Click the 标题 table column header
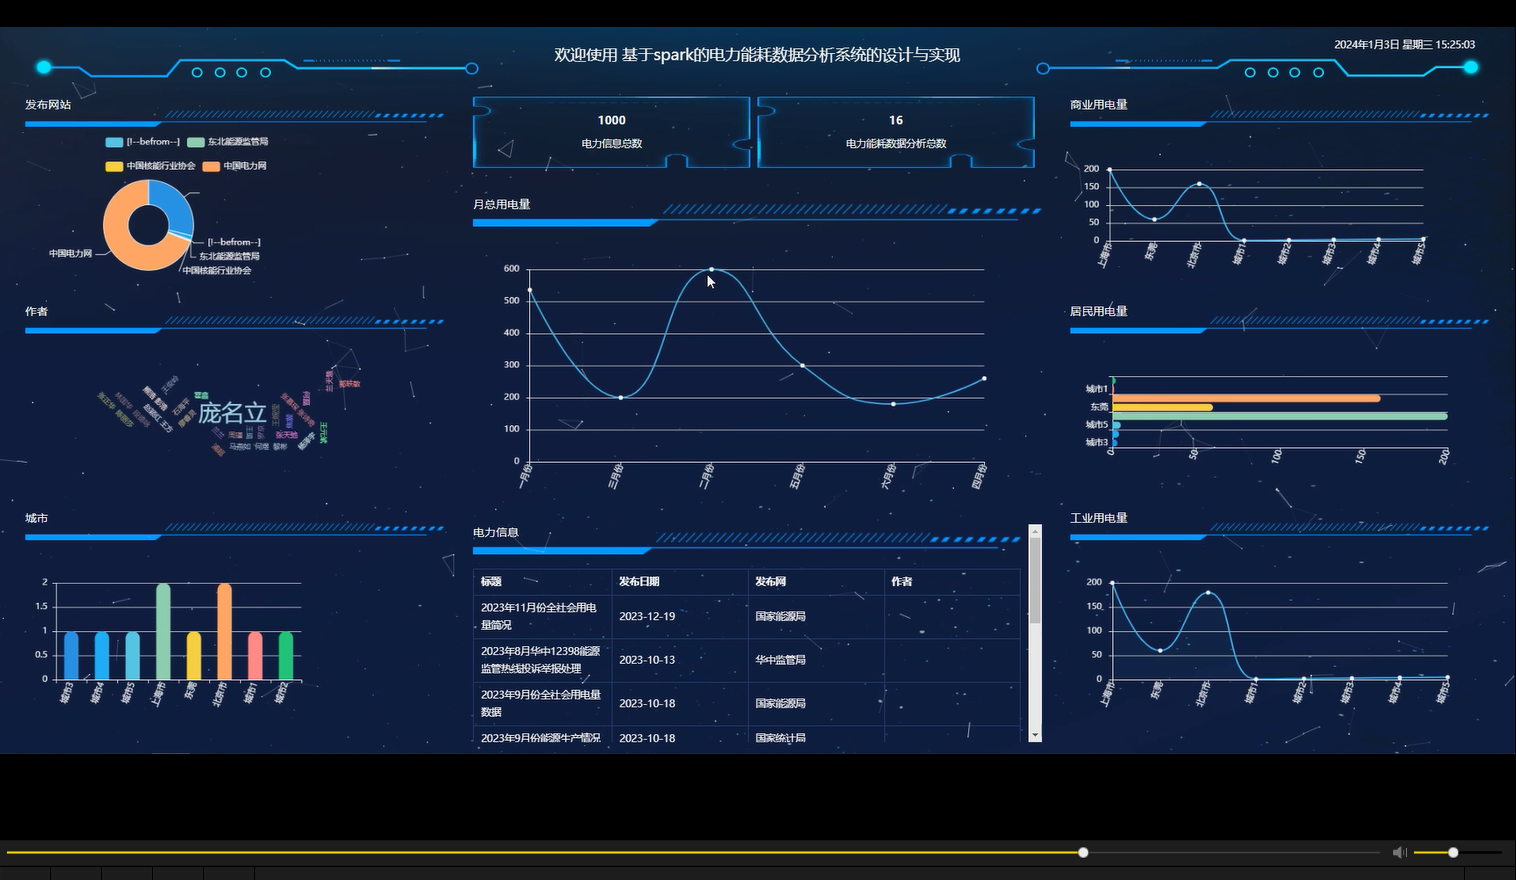 click(542, 581)
